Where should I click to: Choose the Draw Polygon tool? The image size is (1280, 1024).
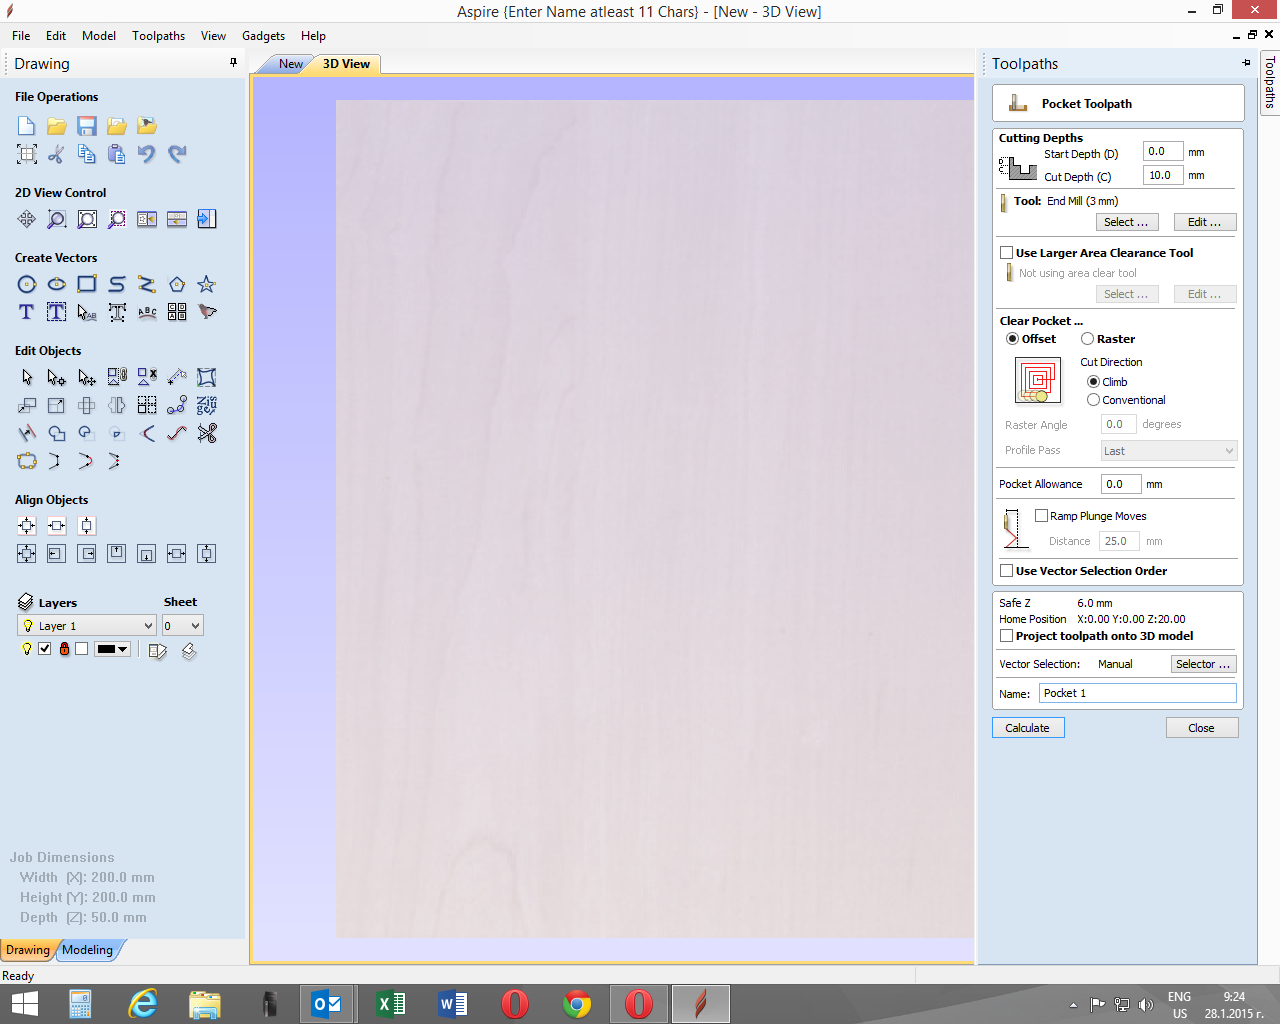click(x=177, y=284)
